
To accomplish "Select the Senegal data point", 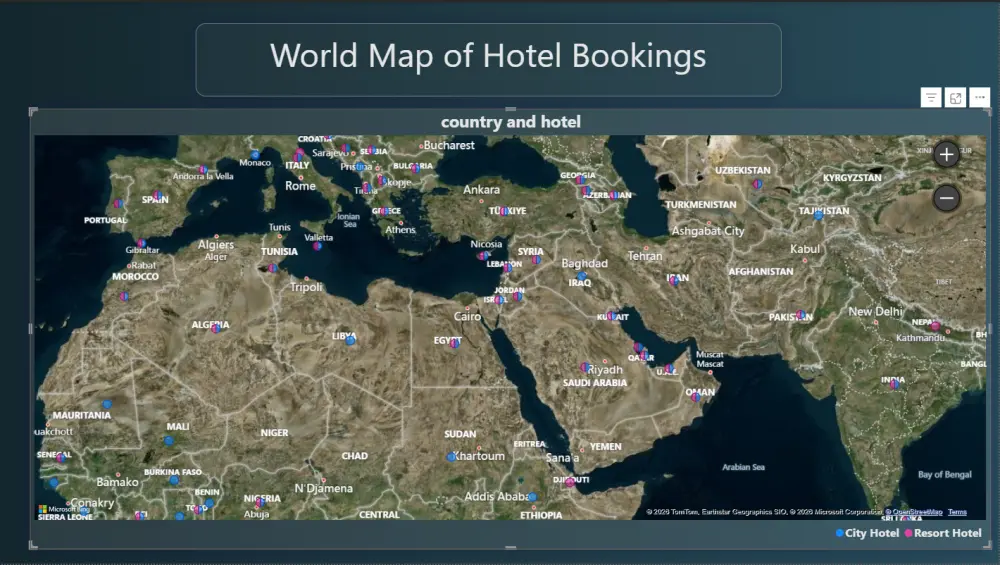I will [61, 457].
